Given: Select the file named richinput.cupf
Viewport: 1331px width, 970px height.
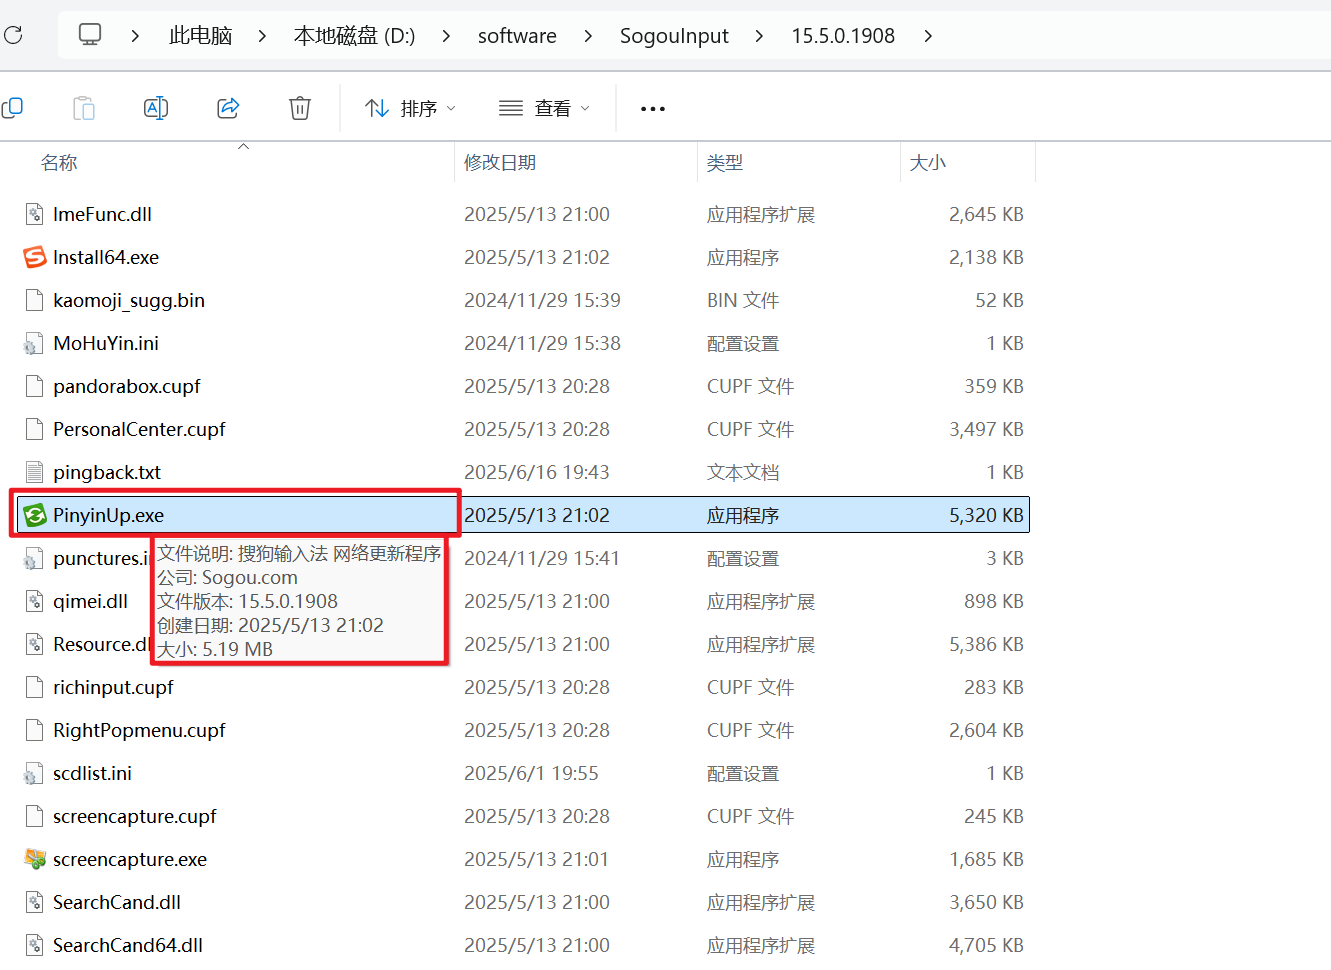Looking at the screenshot, I should click(113, 687).
